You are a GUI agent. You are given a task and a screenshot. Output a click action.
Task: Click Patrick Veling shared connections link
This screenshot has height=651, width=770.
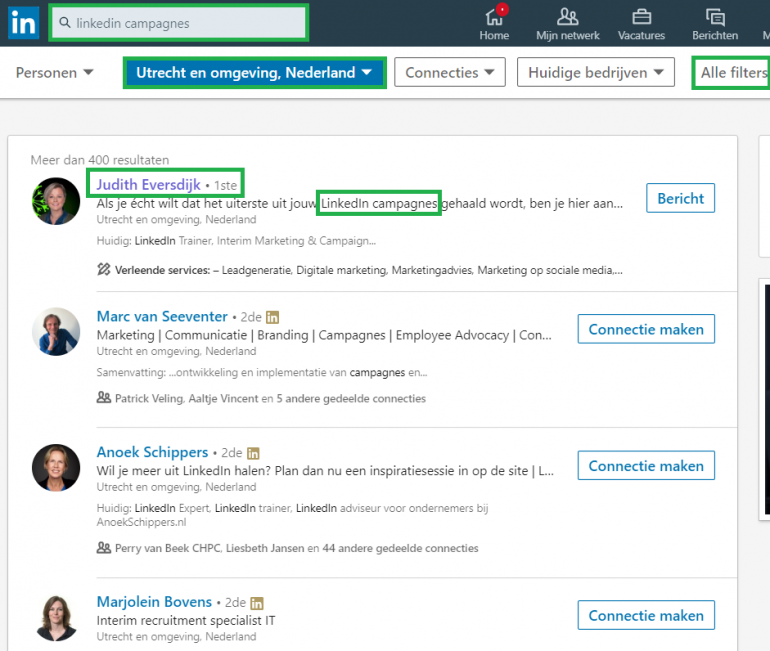click(270, 399)
